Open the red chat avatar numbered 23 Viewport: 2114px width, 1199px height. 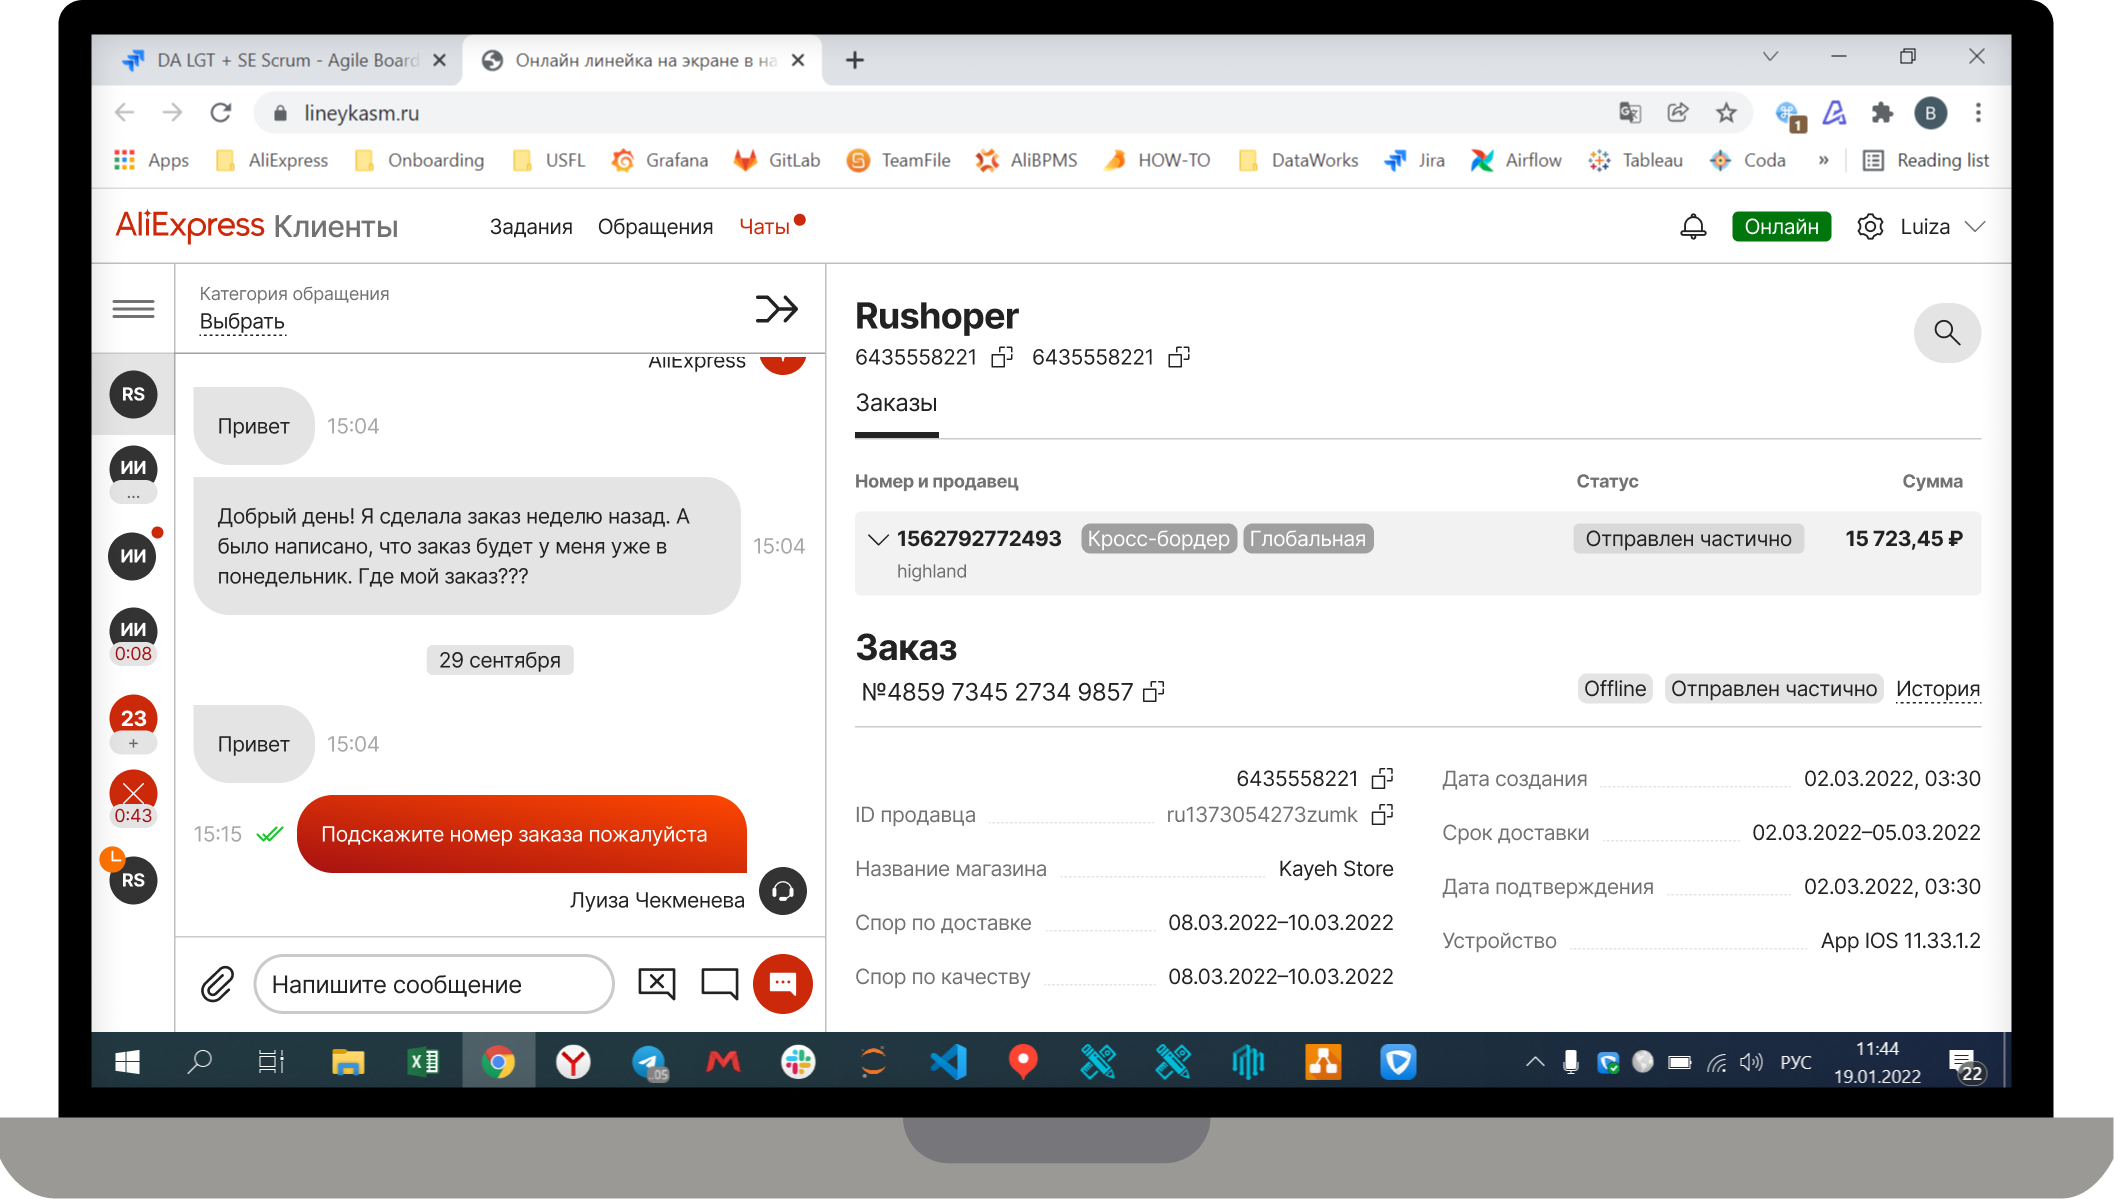[x=133, y=718]
